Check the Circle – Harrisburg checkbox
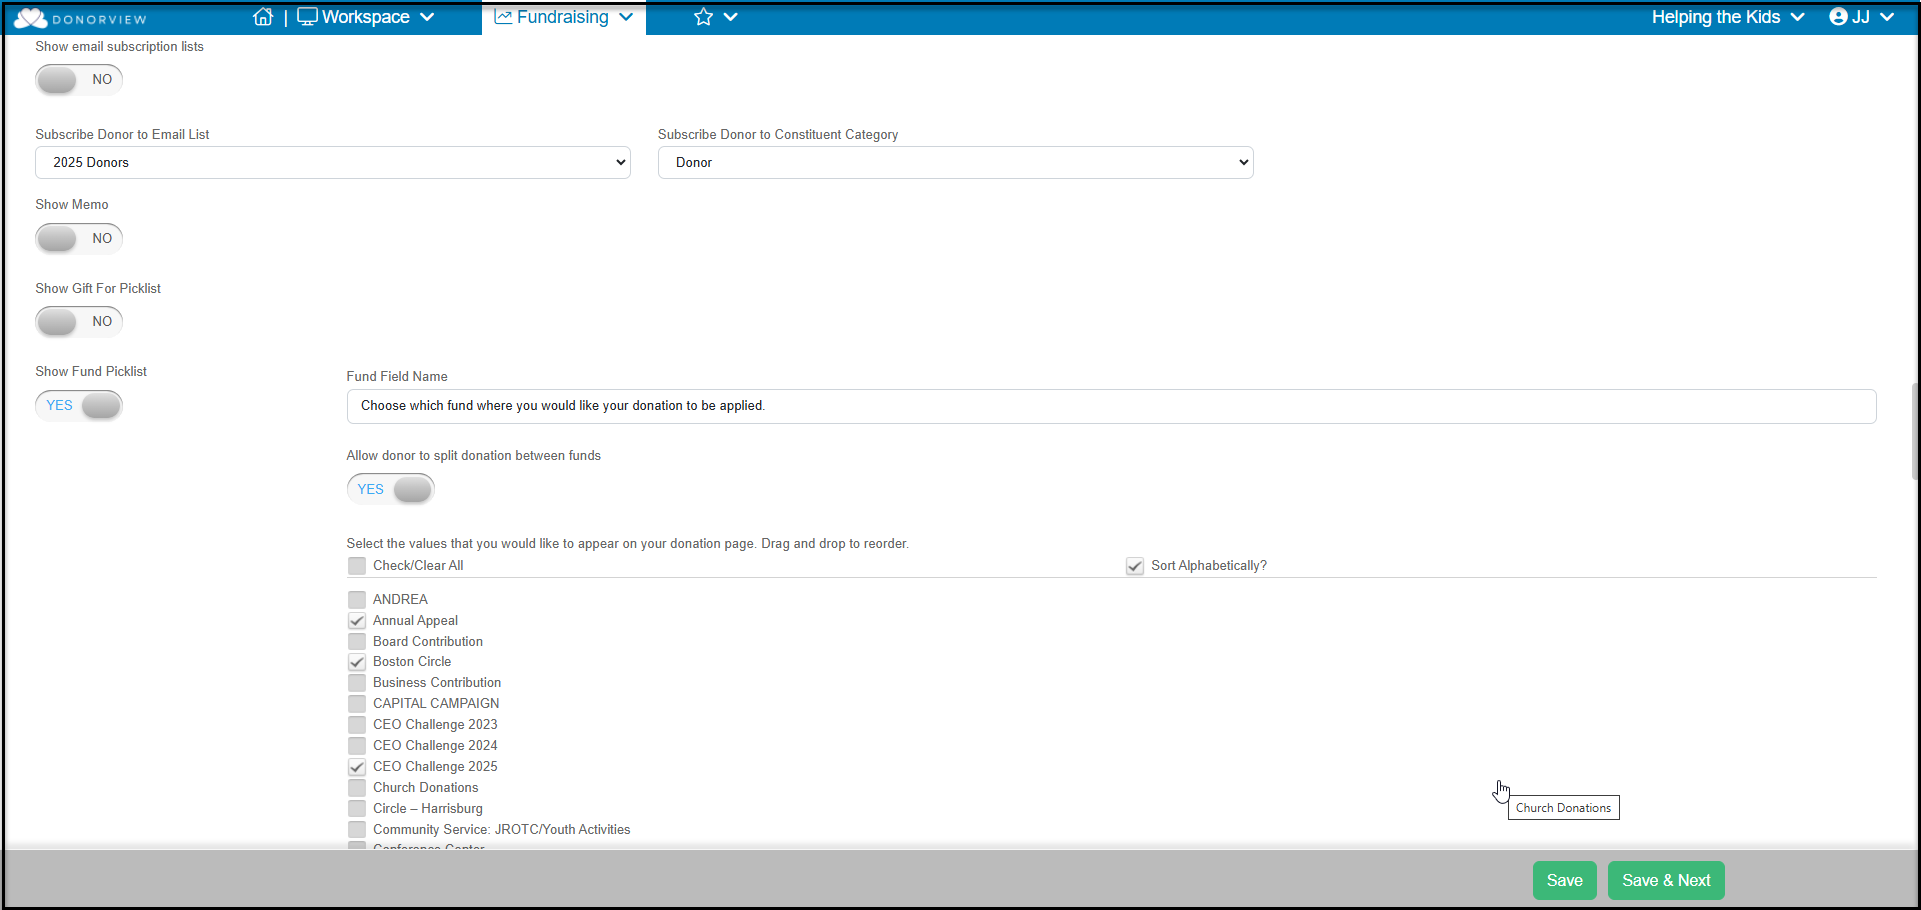The width and height of the screenshot is (1921, 910). tap(357, 809)
